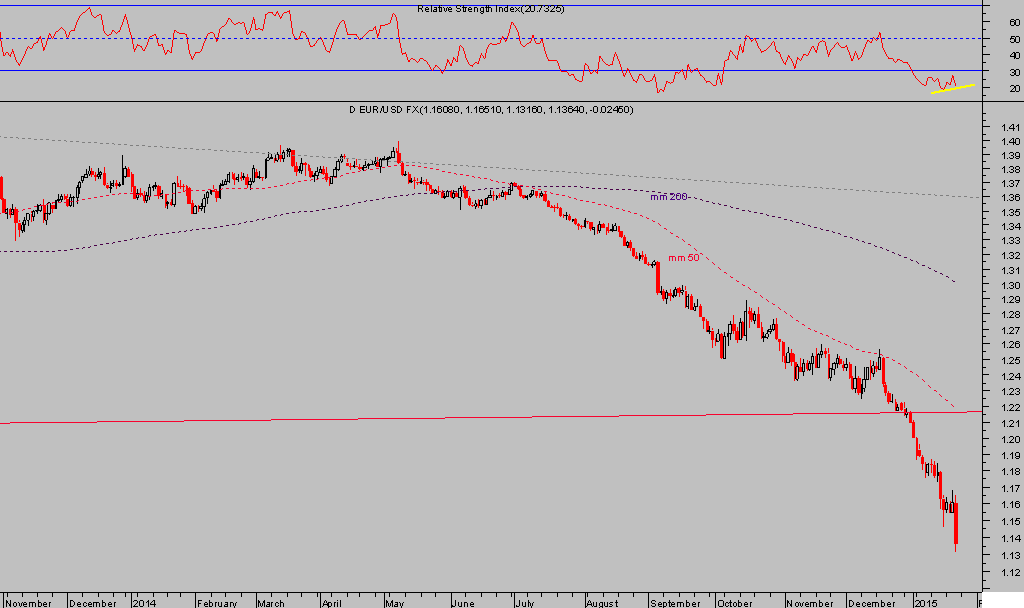Click the mm 200 moving average label
The height and width of the screenshot is (608, 1024).
[669, 197]
